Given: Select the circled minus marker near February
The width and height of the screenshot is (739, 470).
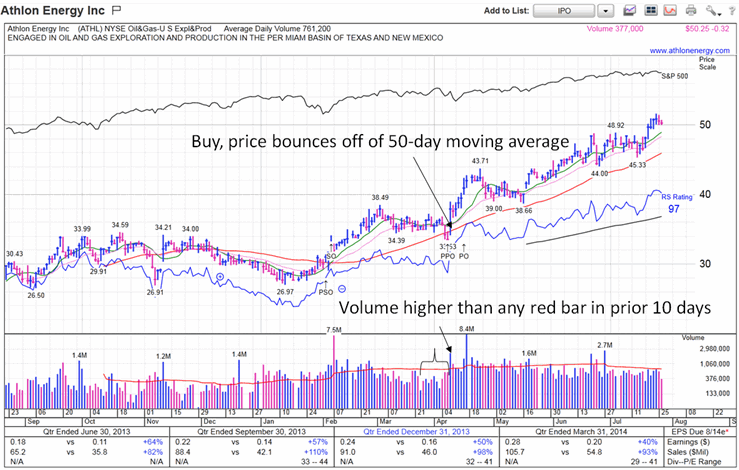Looking at the screenshot, I should (342, 289).
